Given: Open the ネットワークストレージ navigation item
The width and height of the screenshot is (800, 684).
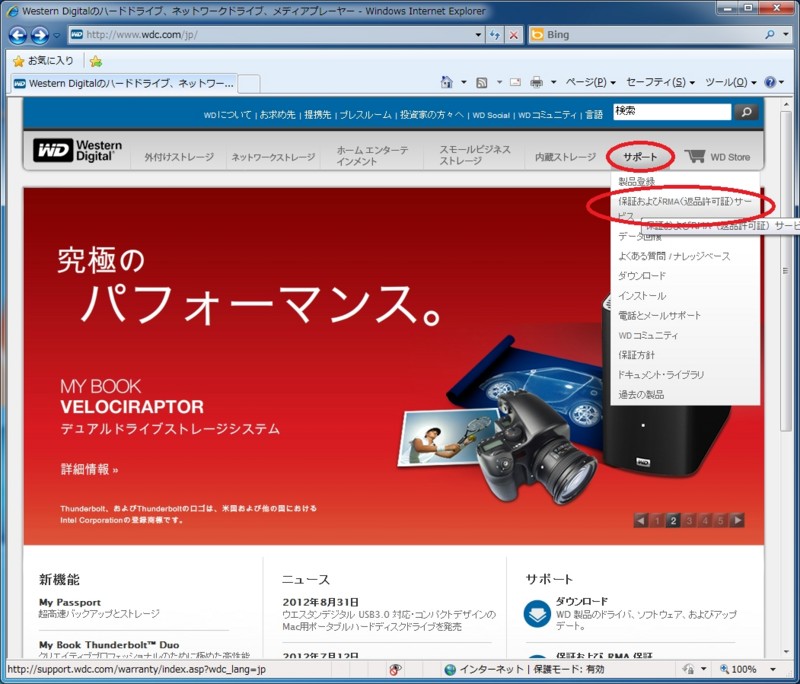Looking at the screenshot, I should coord(273,157).
